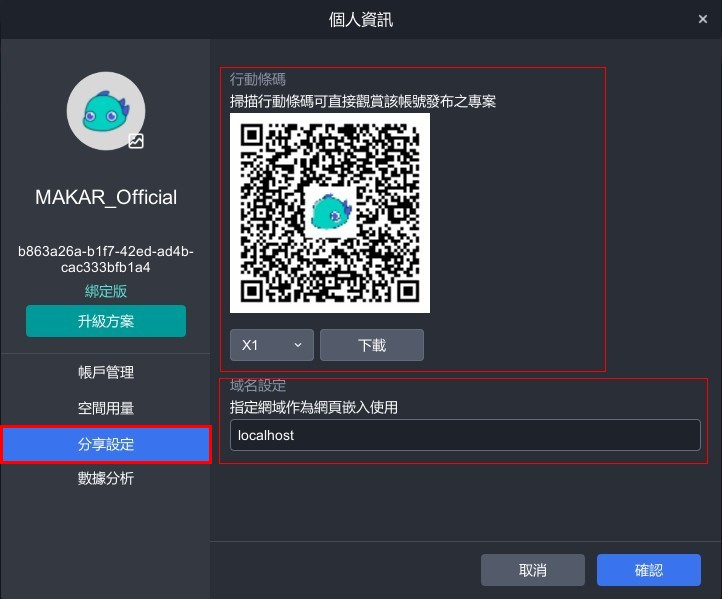Viewport: 722px width, 599px height.
Task: Click the MAKAR_Official username text
Action: [106, 197]
